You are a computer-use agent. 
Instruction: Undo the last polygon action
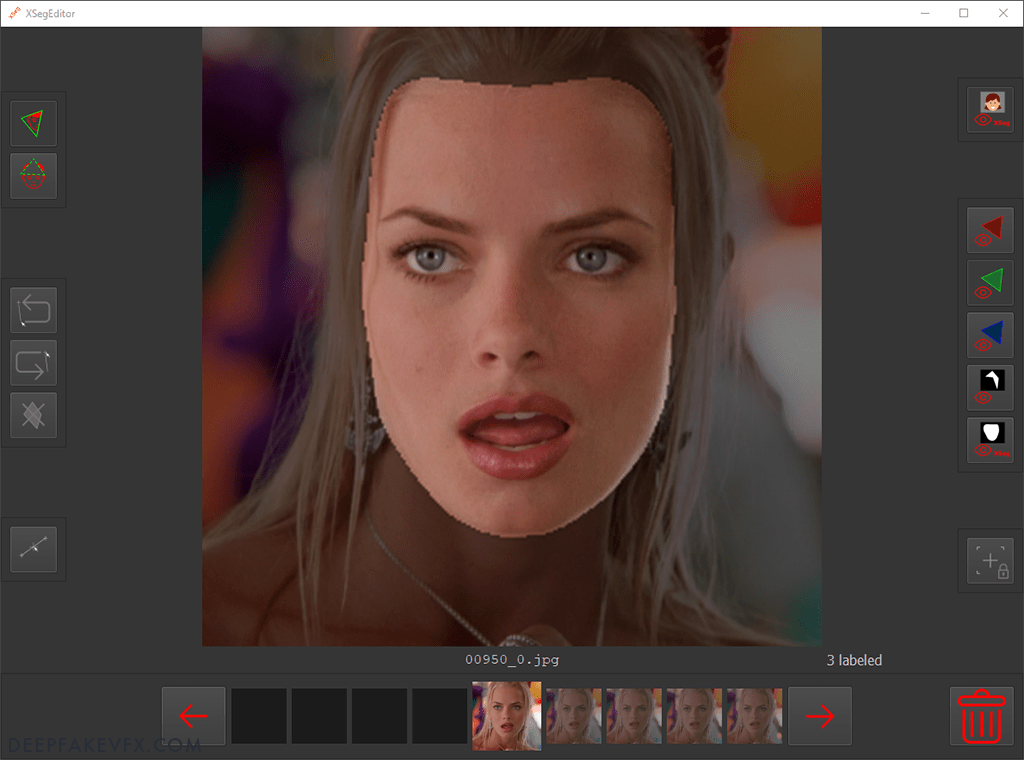[x=33, y=310]
